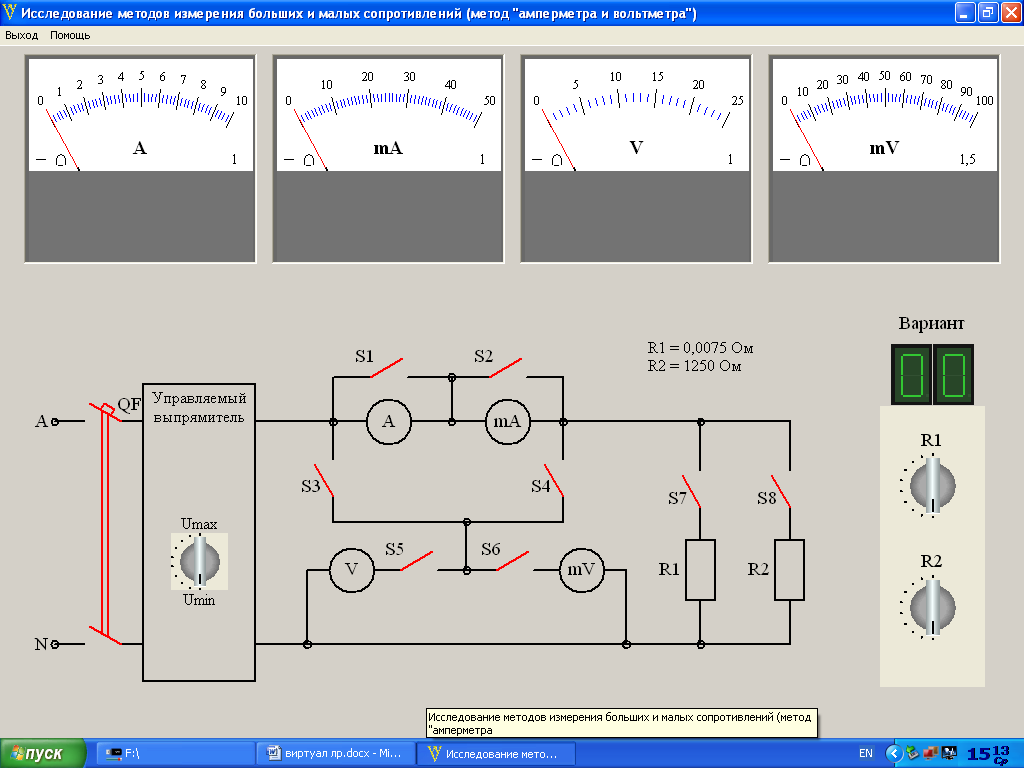Adjust the Umax/Umin rectifier voltage knob
The image size is (1024, 768).
(199, 561)
